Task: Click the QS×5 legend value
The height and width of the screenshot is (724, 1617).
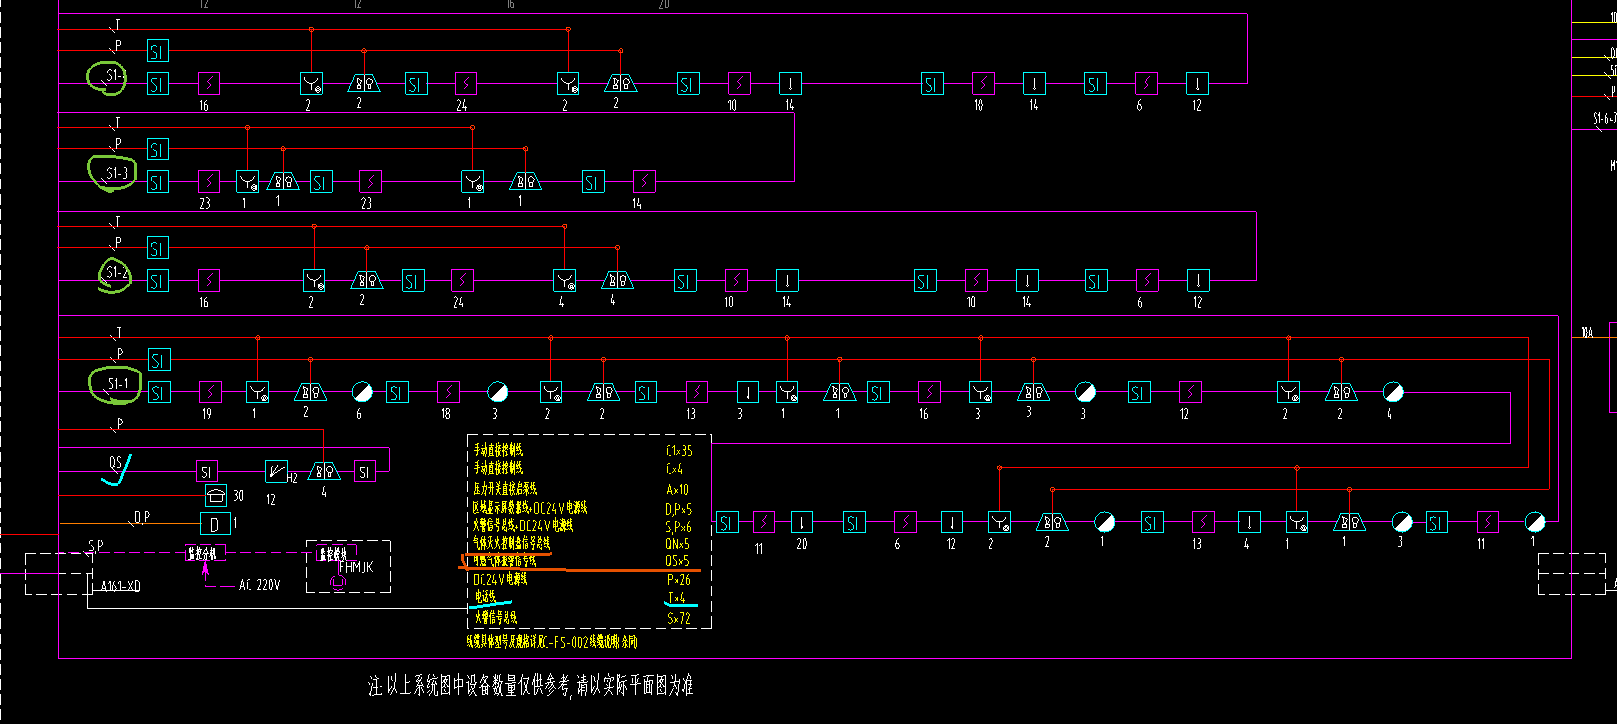Action: pyautogui.click(x=677, y=561)
